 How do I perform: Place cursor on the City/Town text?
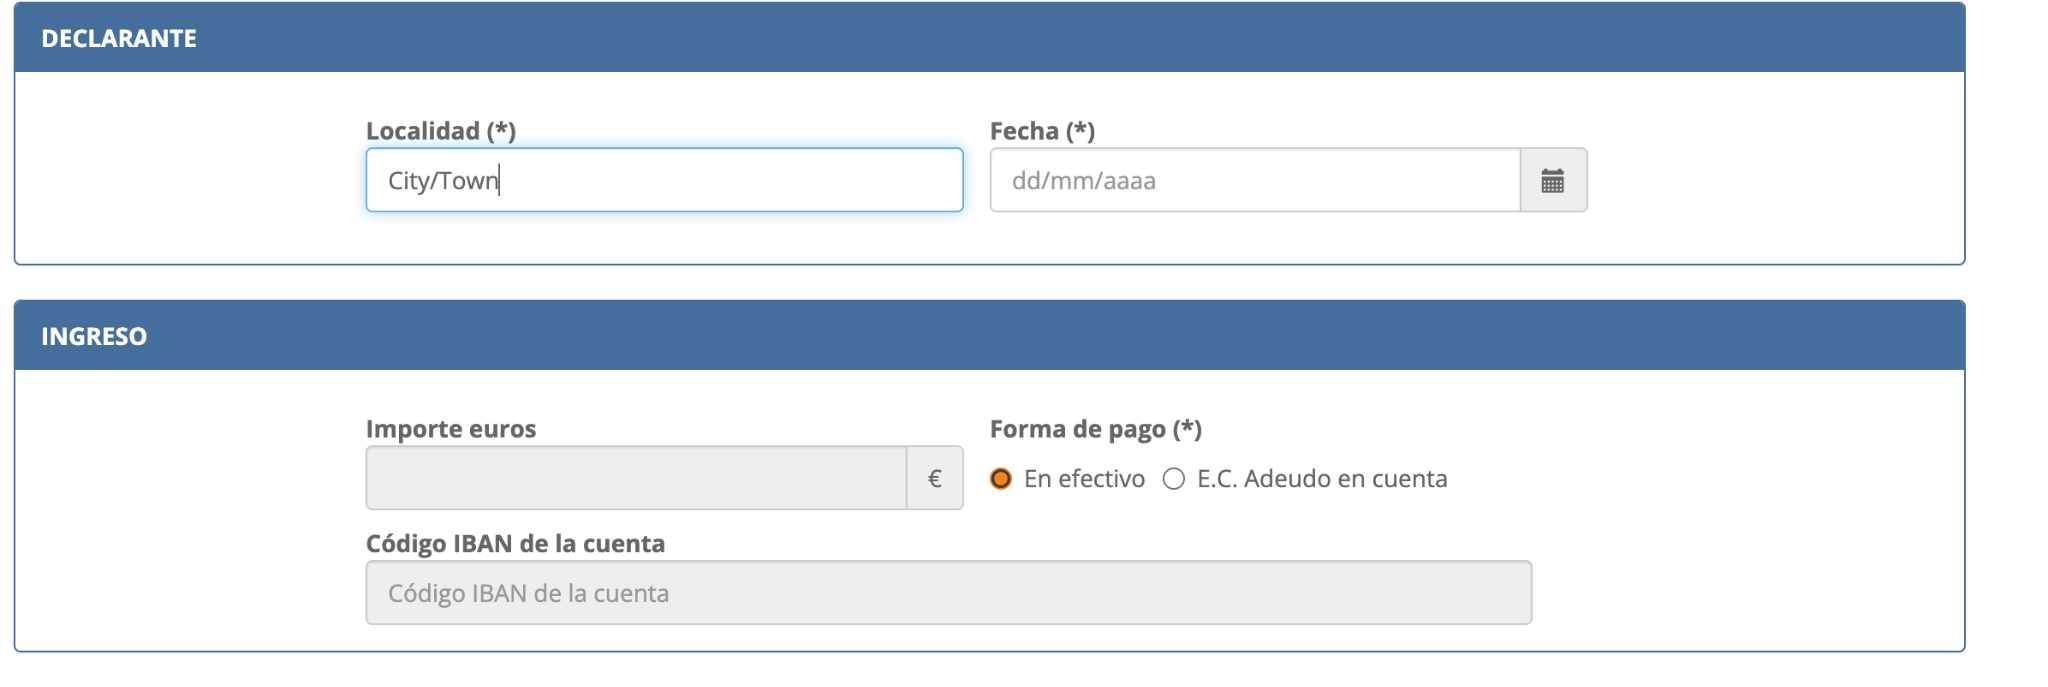[x=442, y=181]
